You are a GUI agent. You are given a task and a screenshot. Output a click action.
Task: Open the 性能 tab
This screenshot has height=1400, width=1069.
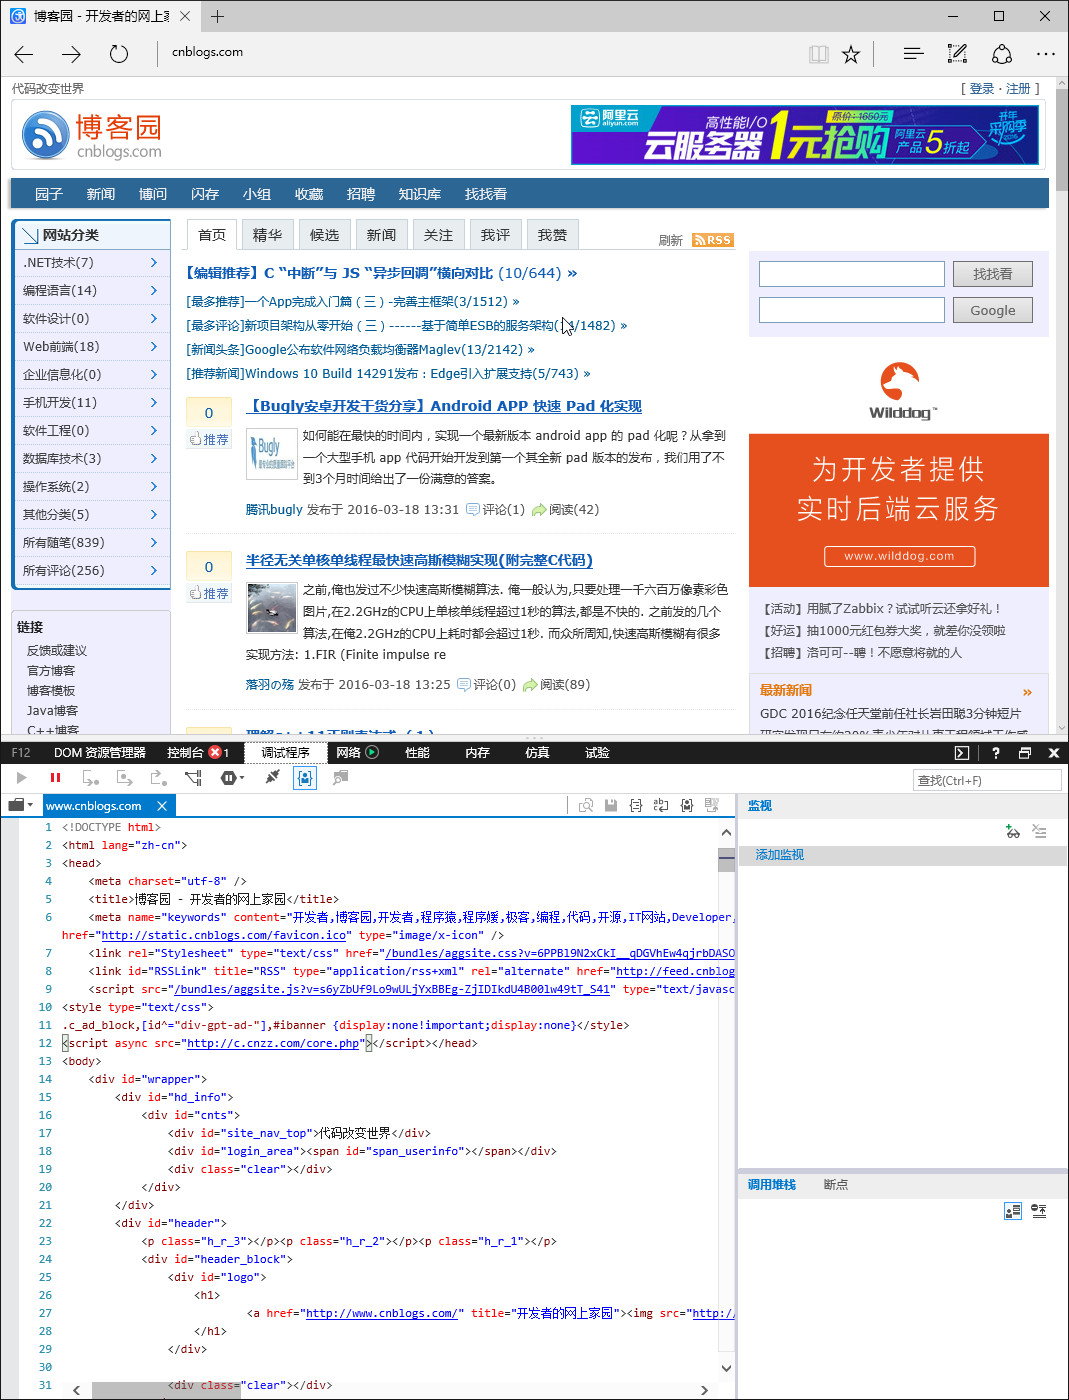[417, 753]
